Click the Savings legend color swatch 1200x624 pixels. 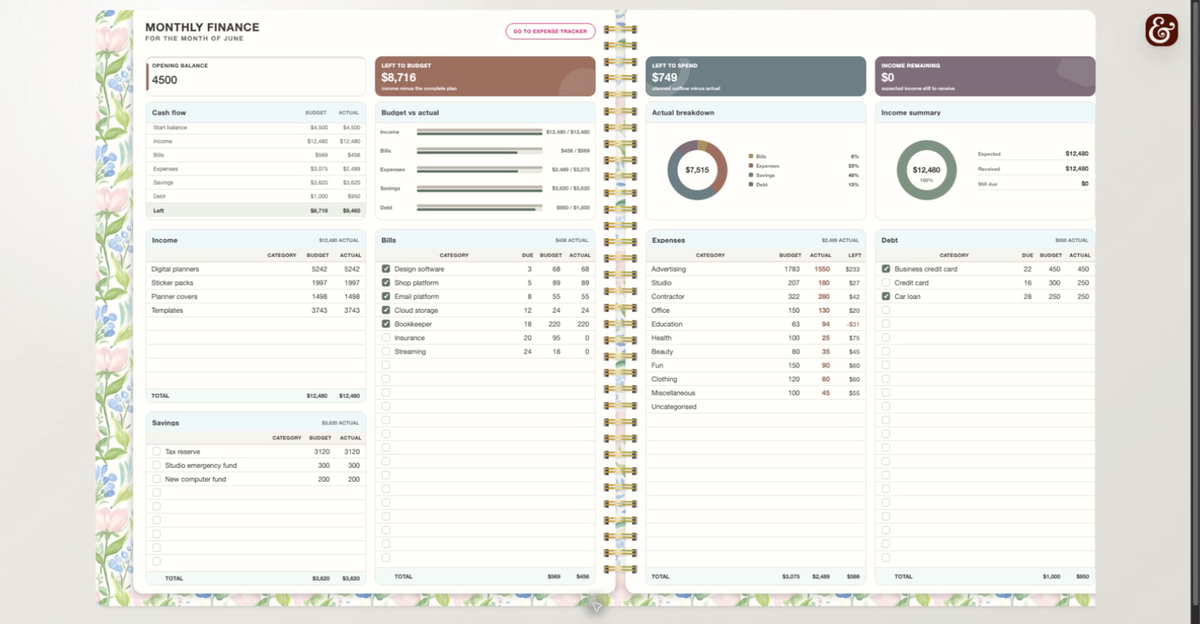pyautogui.click(x=751, y=175)
